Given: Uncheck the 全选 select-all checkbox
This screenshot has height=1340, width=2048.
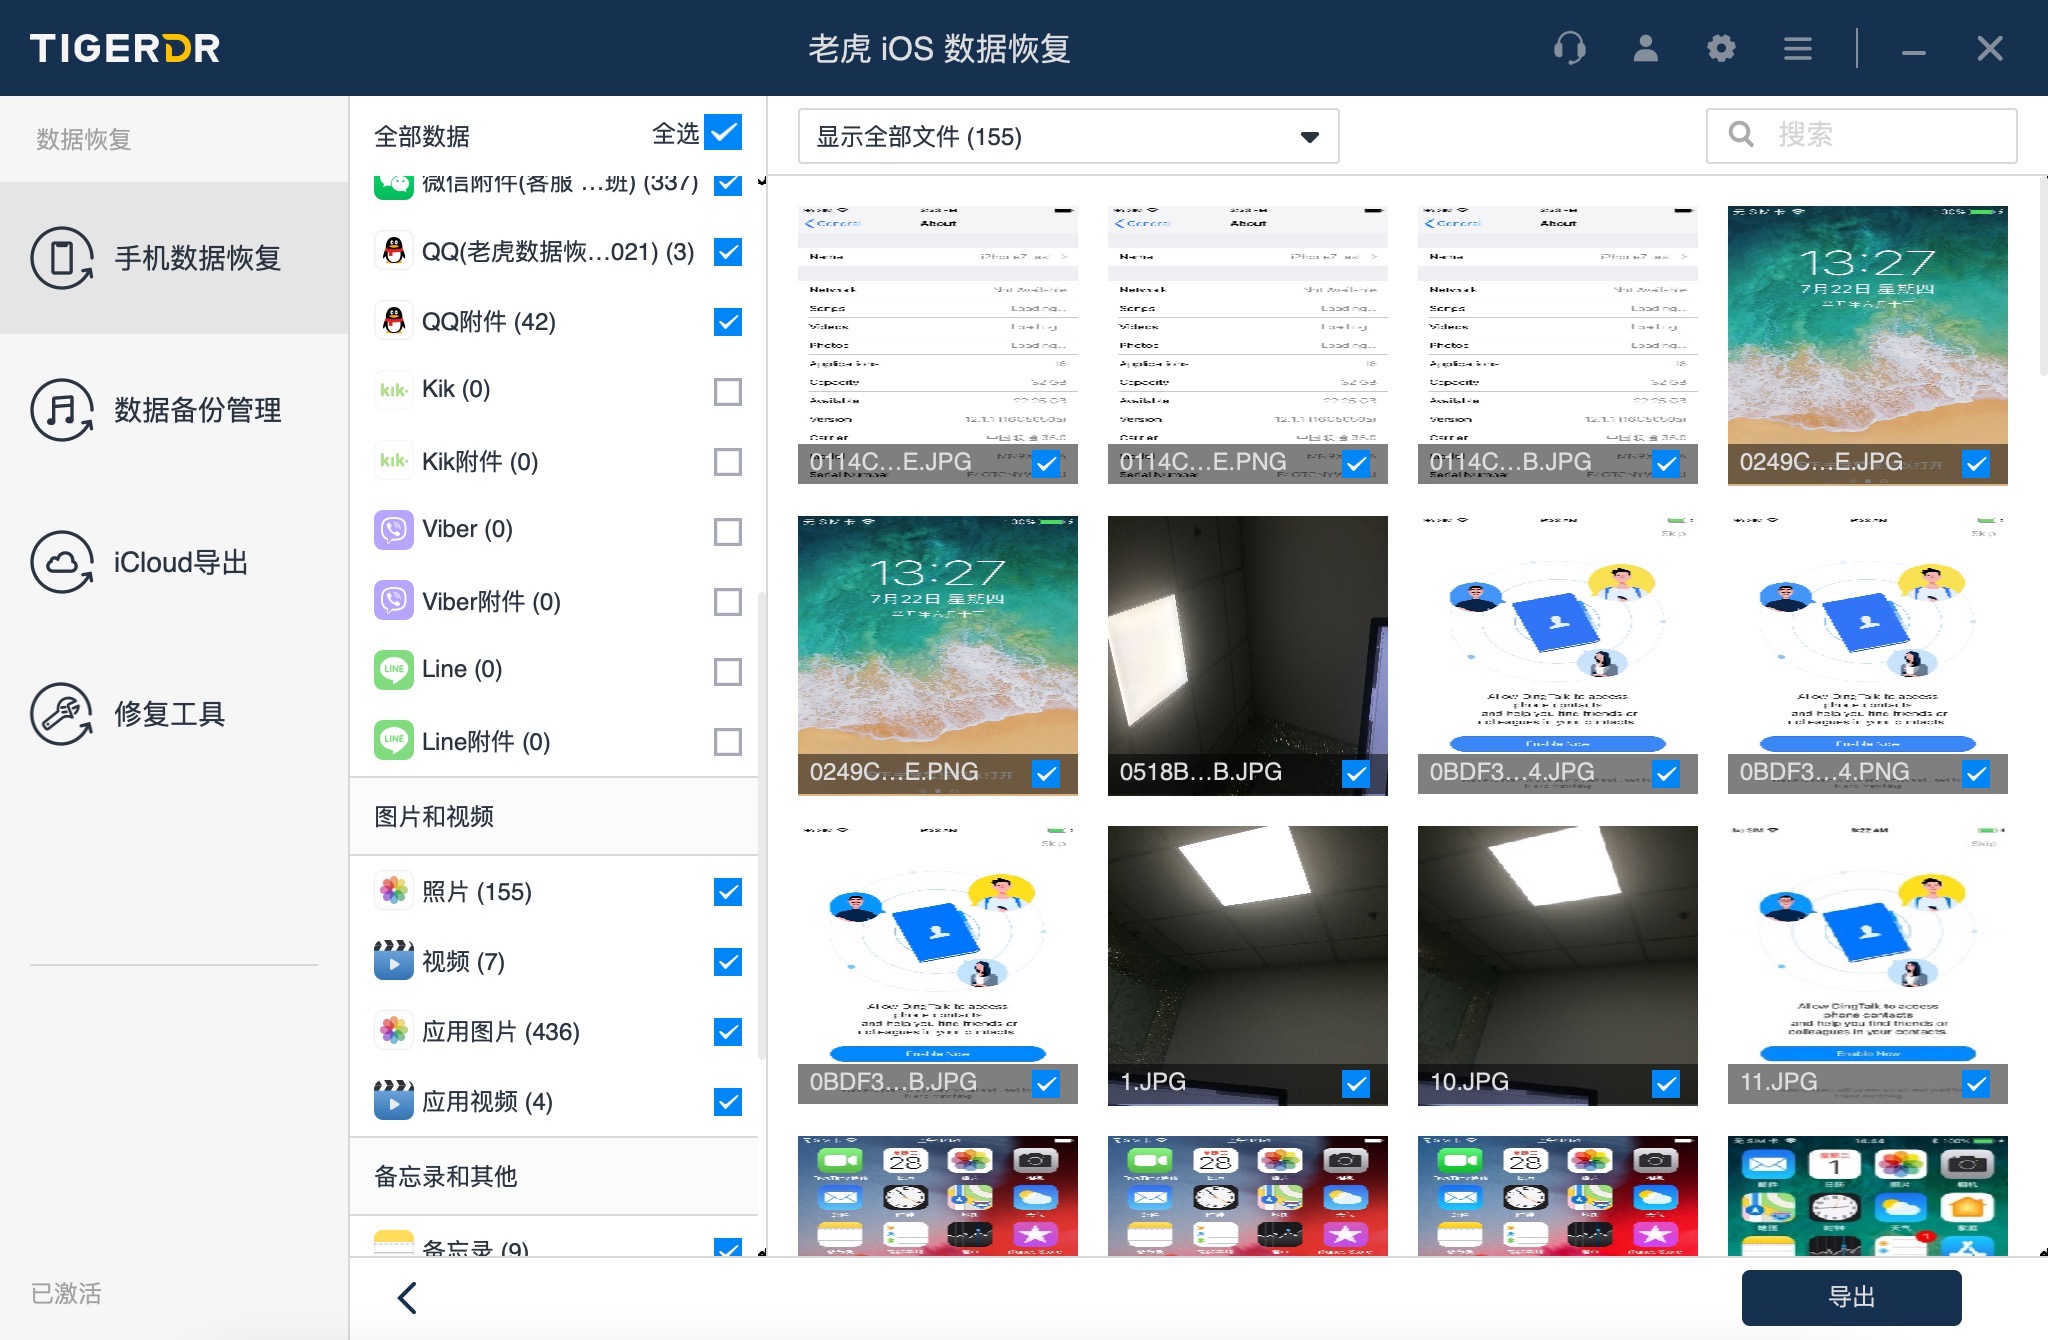Looking at the screenshot, I should tap(723, 133).
